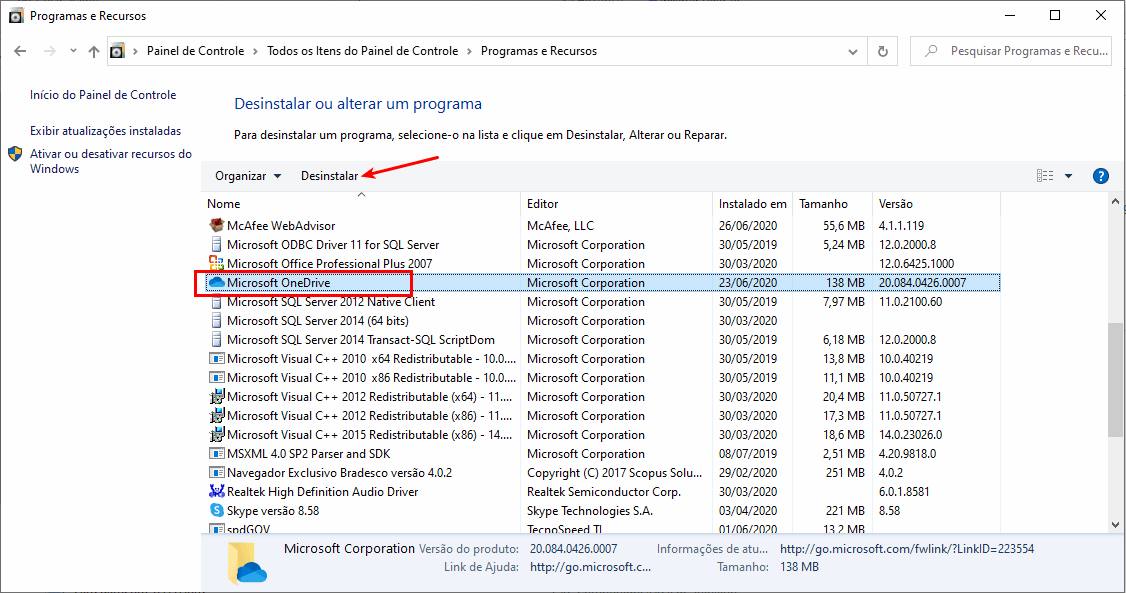Open recent locations dropdown chevron
The width and height of the screenshot is (1126, 593).
73,51
